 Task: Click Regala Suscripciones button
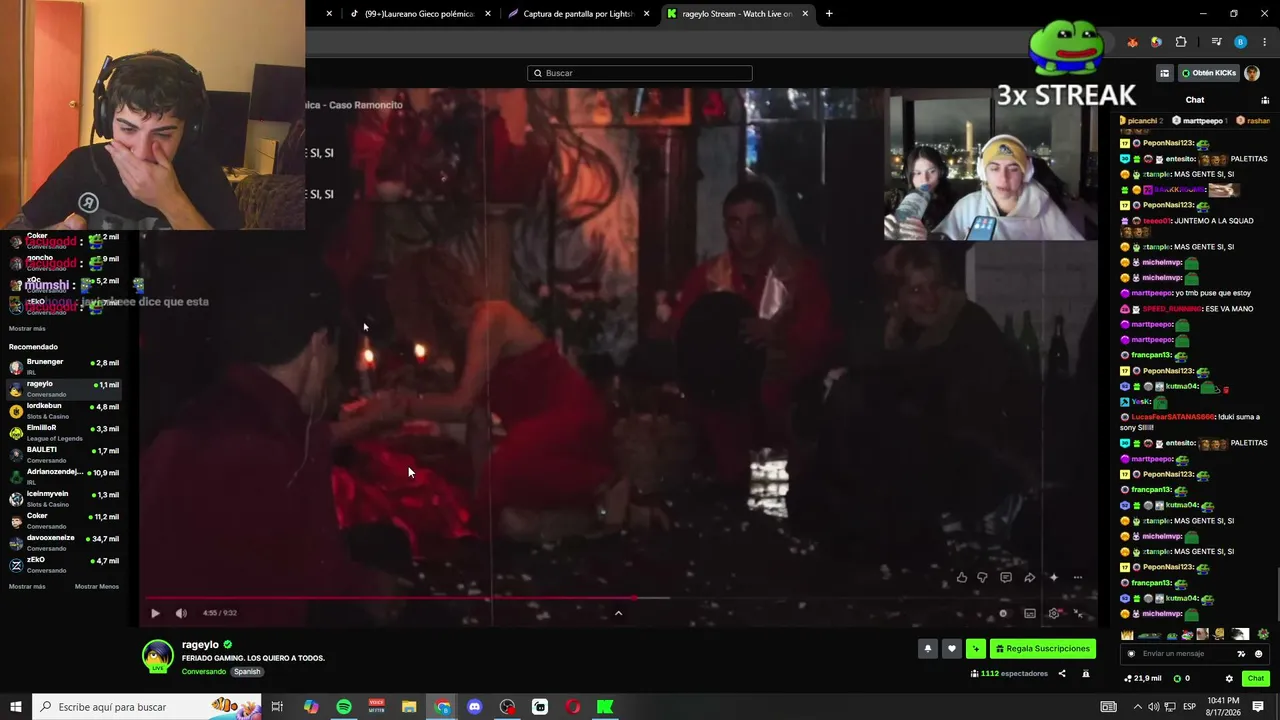click(1042, 648)
